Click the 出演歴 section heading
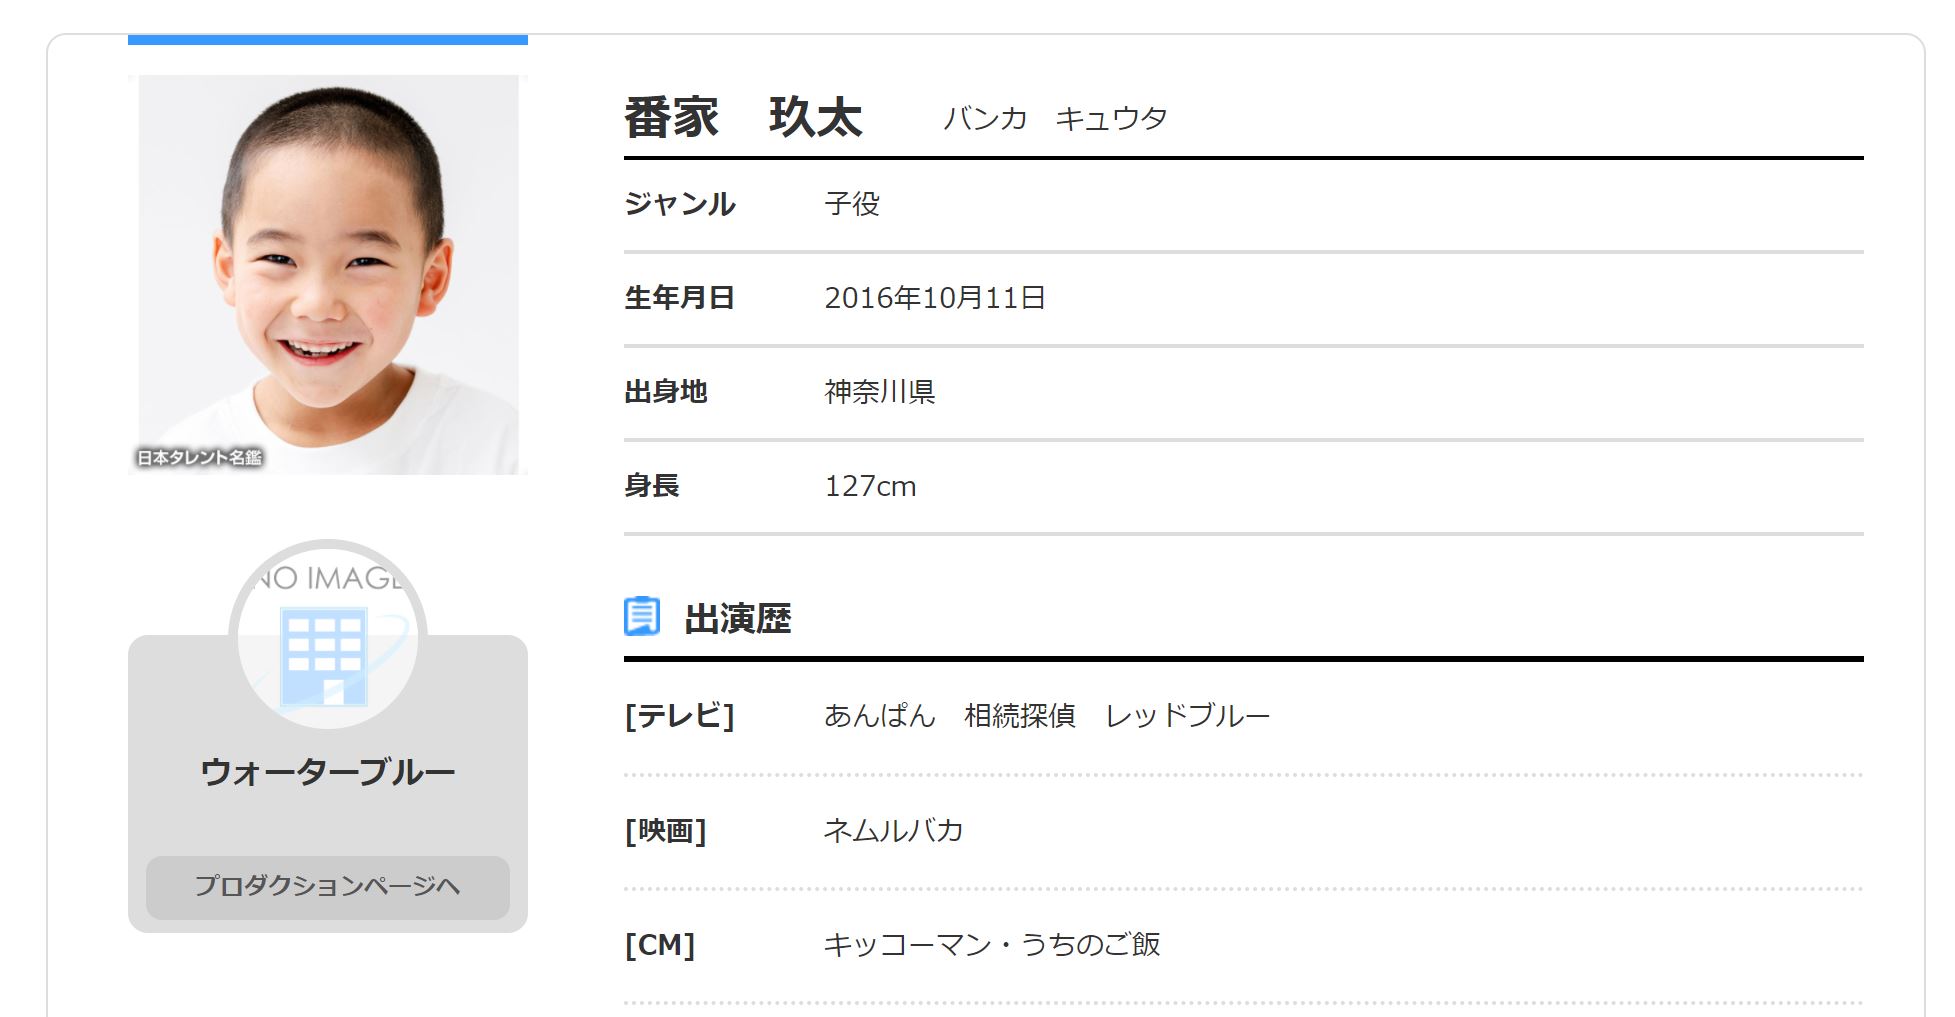The width and height of the screenshot is (1955, 1017). click(x=738, y=619)
